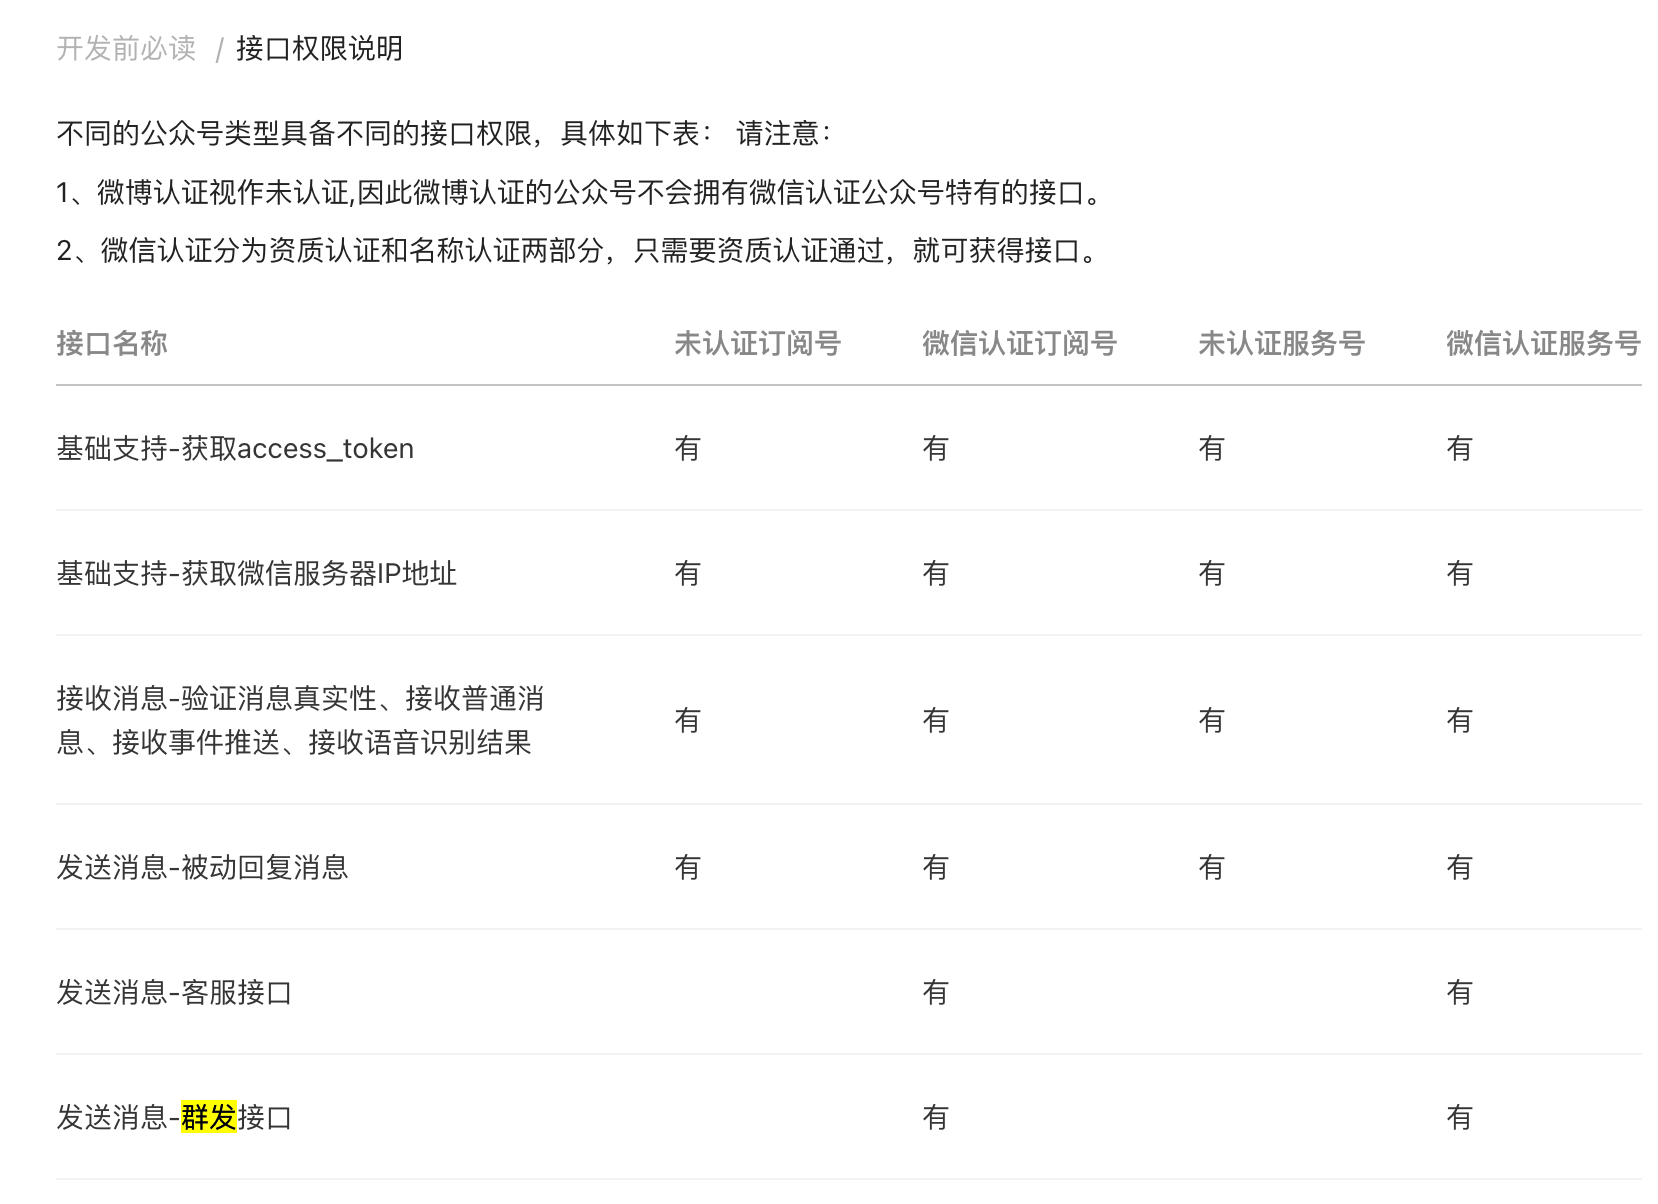The height and width of the screenshot is (1204, 1658).
Task: Open the 开发前必读 breadcrumb link
Action: pyautogui.click(x=126, y=48)
